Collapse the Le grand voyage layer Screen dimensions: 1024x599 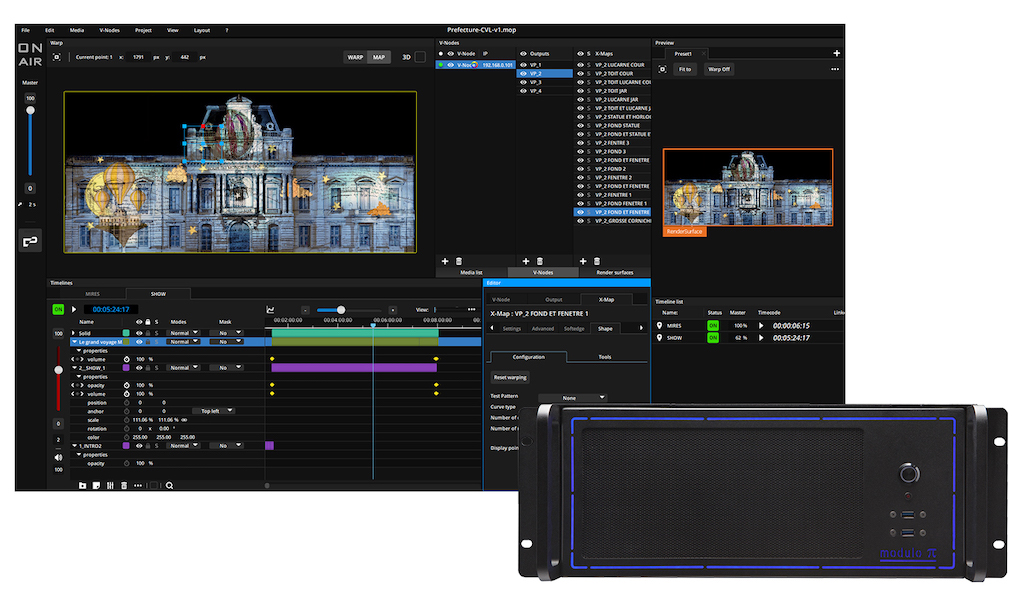[74, 342]
